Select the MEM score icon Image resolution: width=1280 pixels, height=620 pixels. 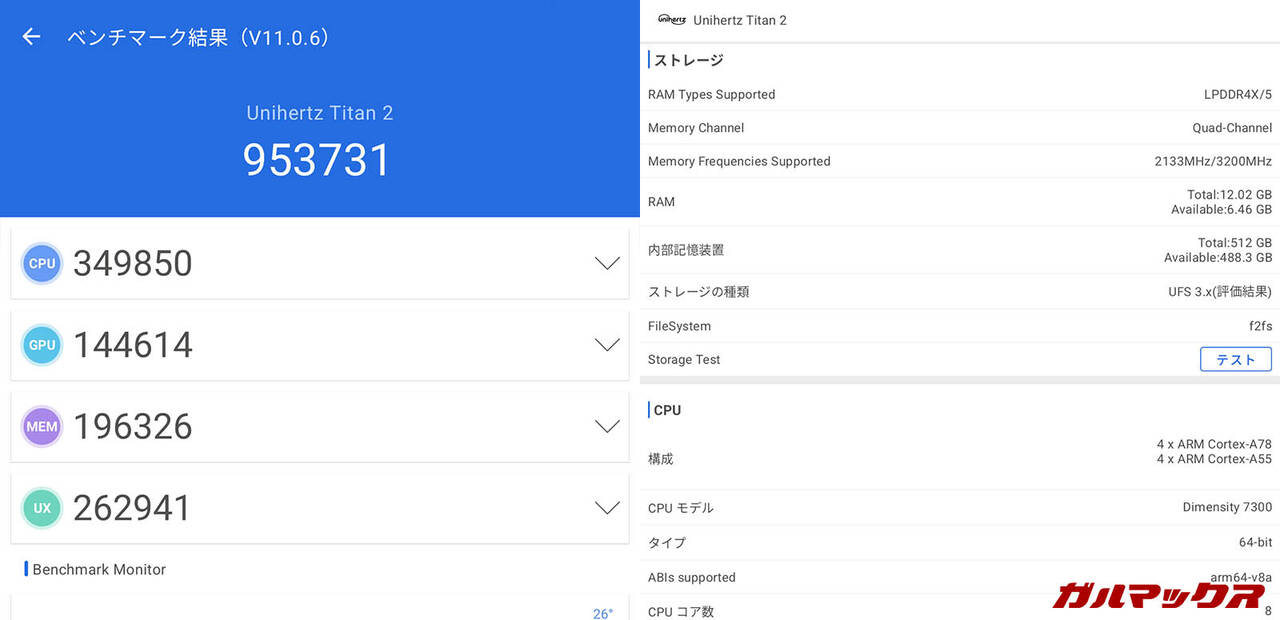[x=41, y=426]
